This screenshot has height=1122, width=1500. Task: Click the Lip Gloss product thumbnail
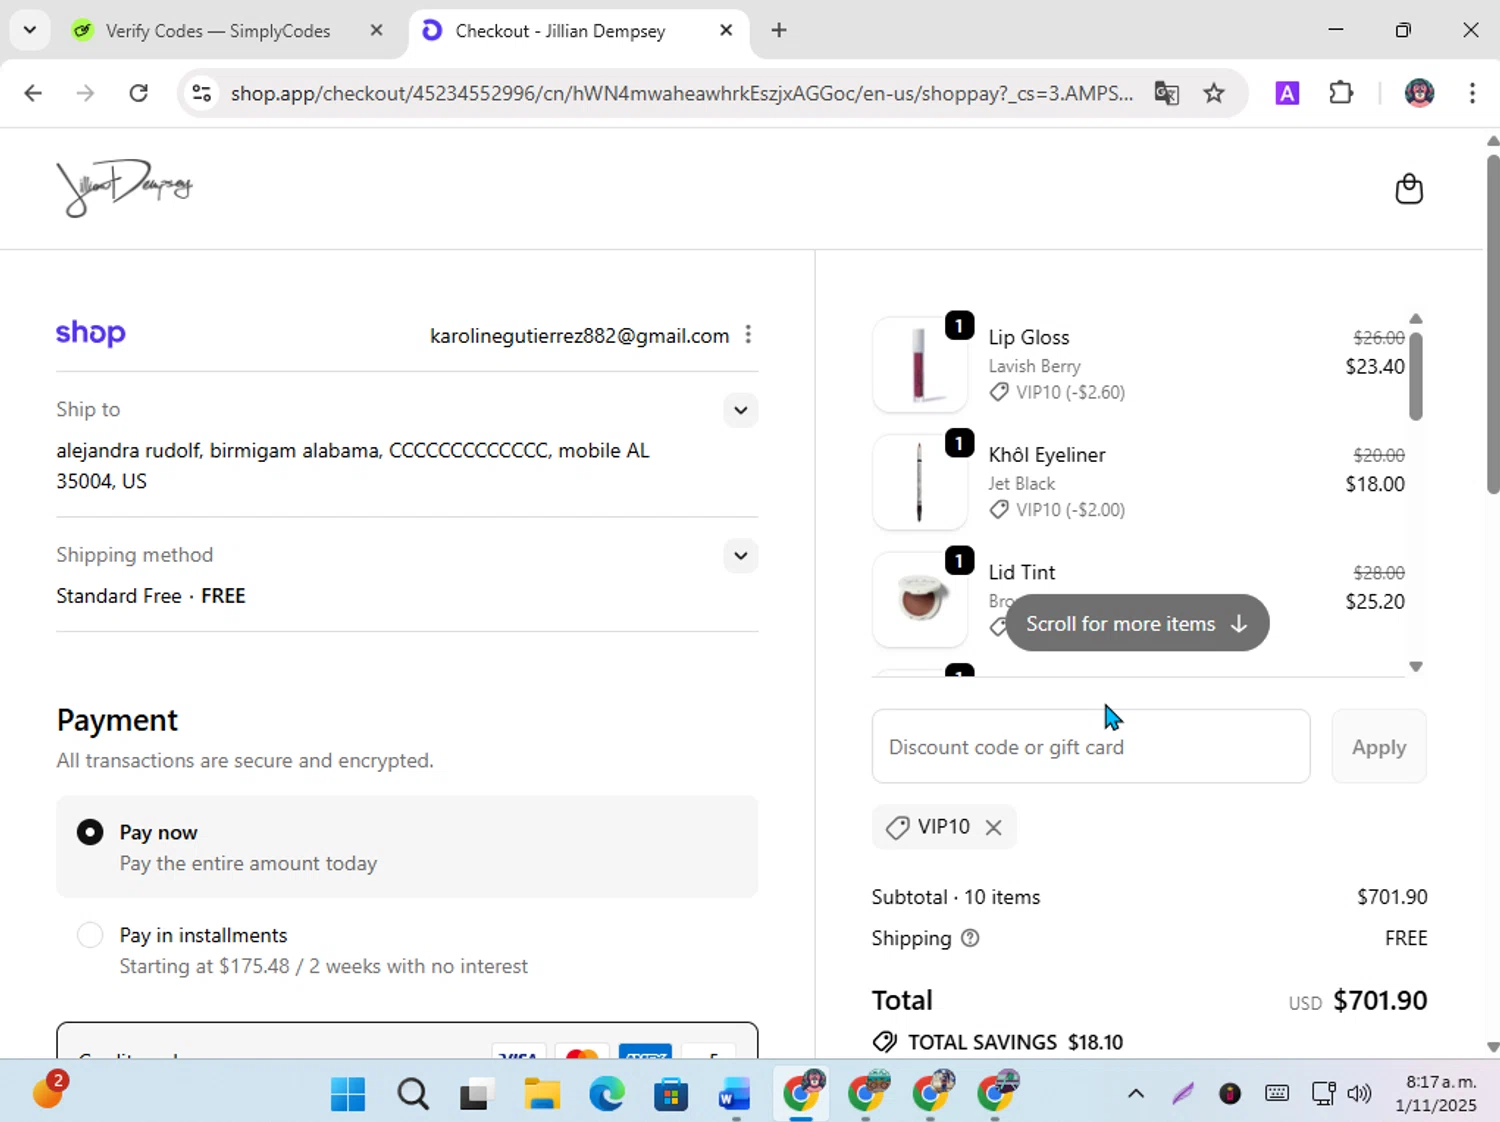point(920,364)
